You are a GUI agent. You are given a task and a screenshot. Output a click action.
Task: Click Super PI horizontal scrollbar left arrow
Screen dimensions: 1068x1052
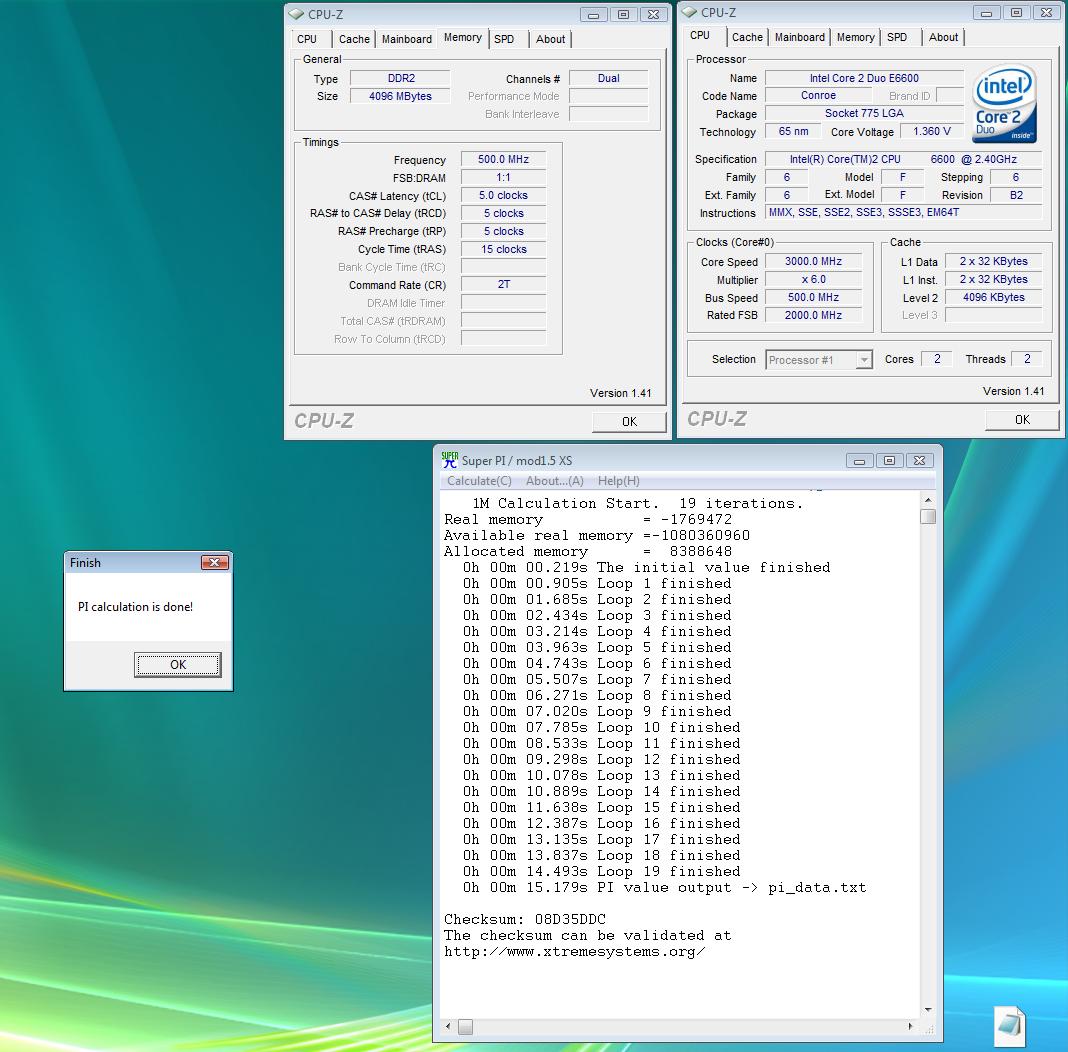447,1026
